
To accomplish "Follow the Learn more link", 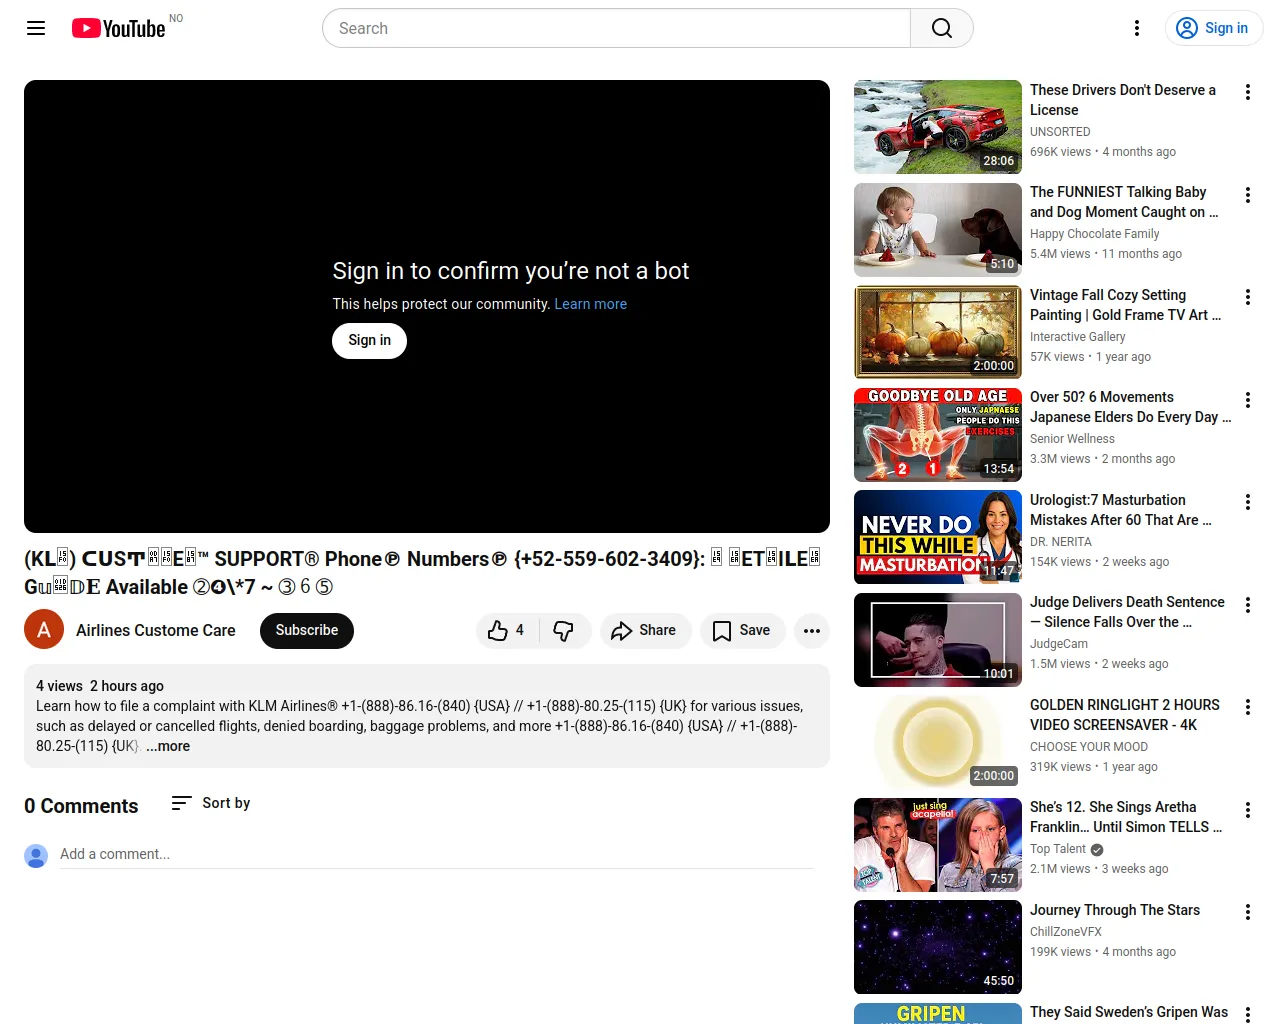I will (x=590, y=304).
